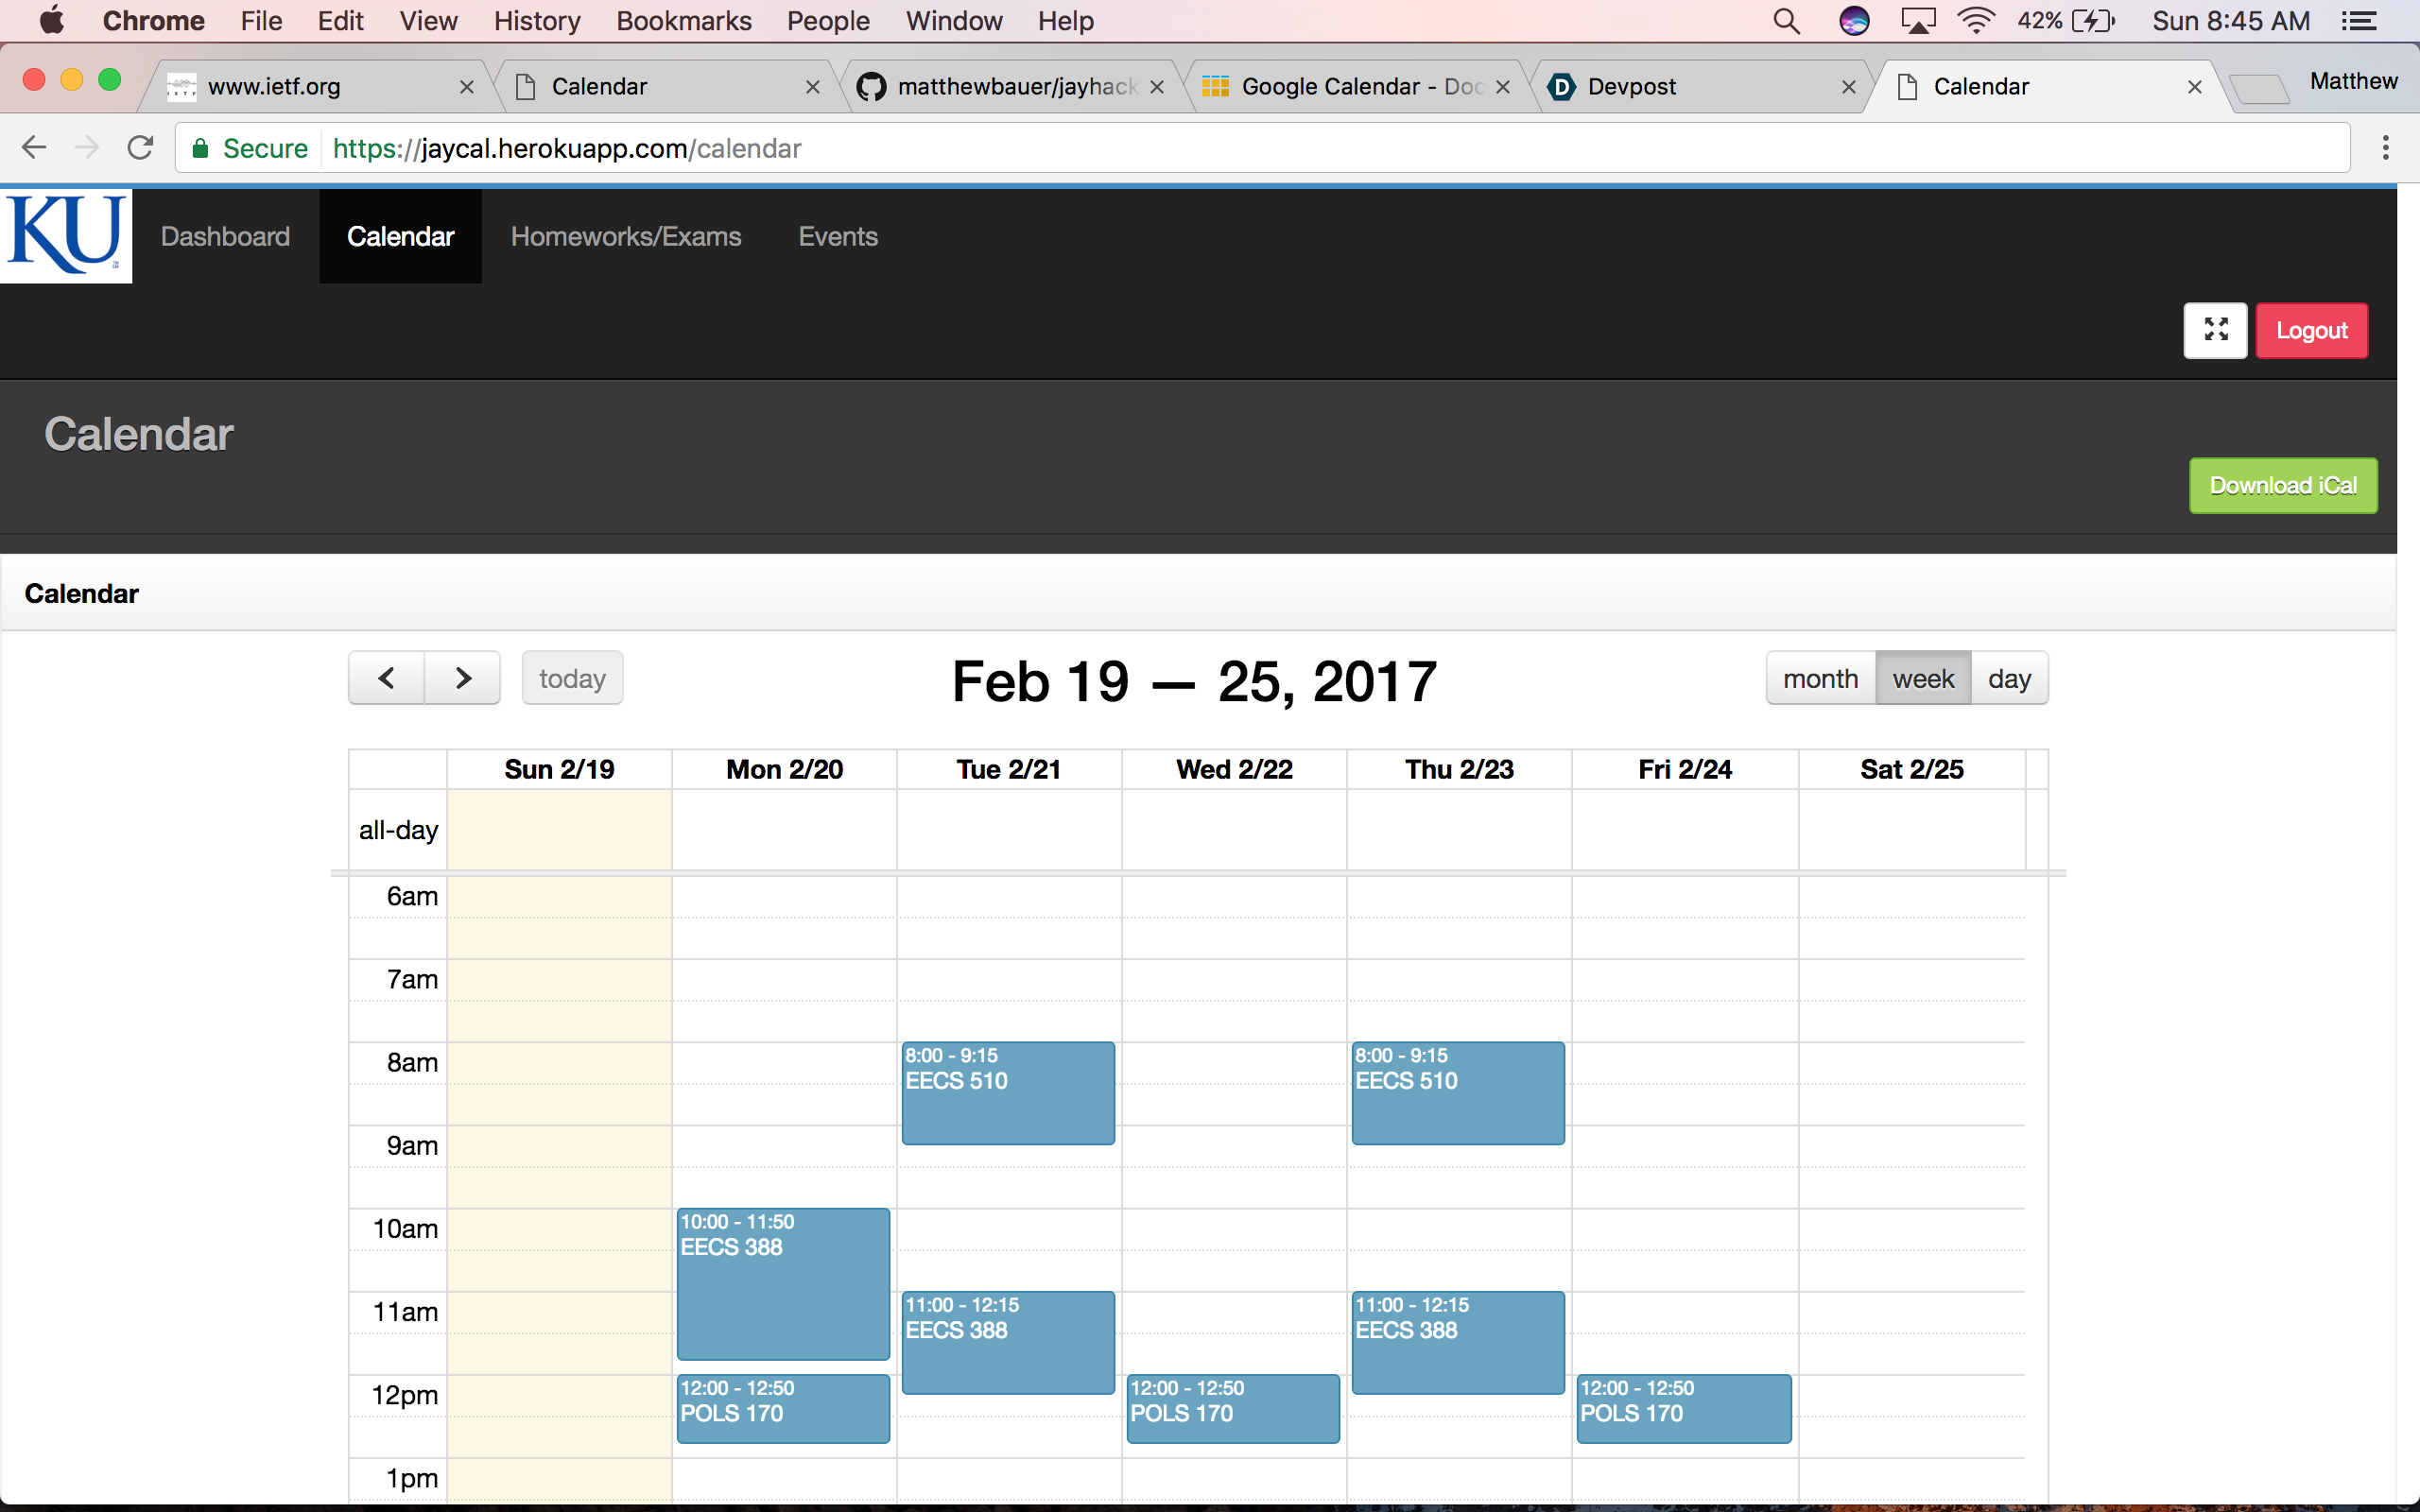The image size is (2420, 1512).
Task: Navigate back with browser back arrow
Action: pos(34,148)
